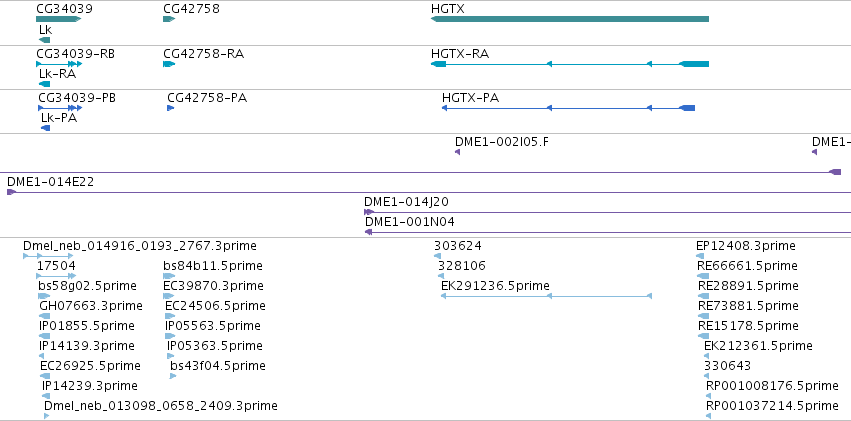The width and height of the screenshot is (851, 421).
Task: Select the Lk gene feature
Action: pyautogui.click(x=45, y=40)
